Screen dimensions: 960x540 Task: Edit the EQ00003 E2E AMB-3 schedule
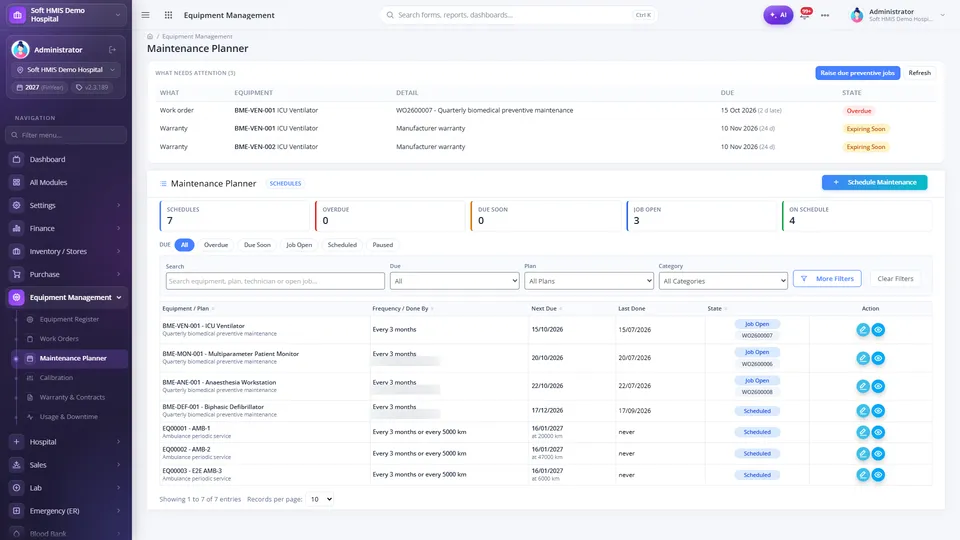[x=863, y=474]
